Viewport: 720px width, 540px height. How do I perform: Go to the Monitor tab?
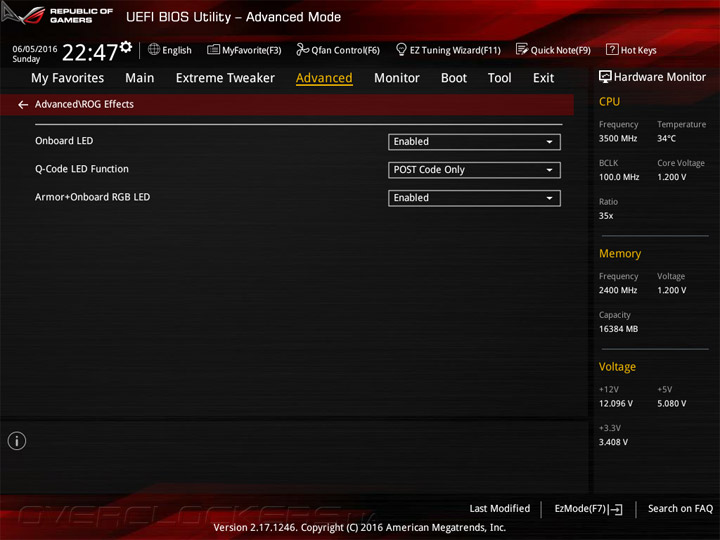[x=397, y=78]
